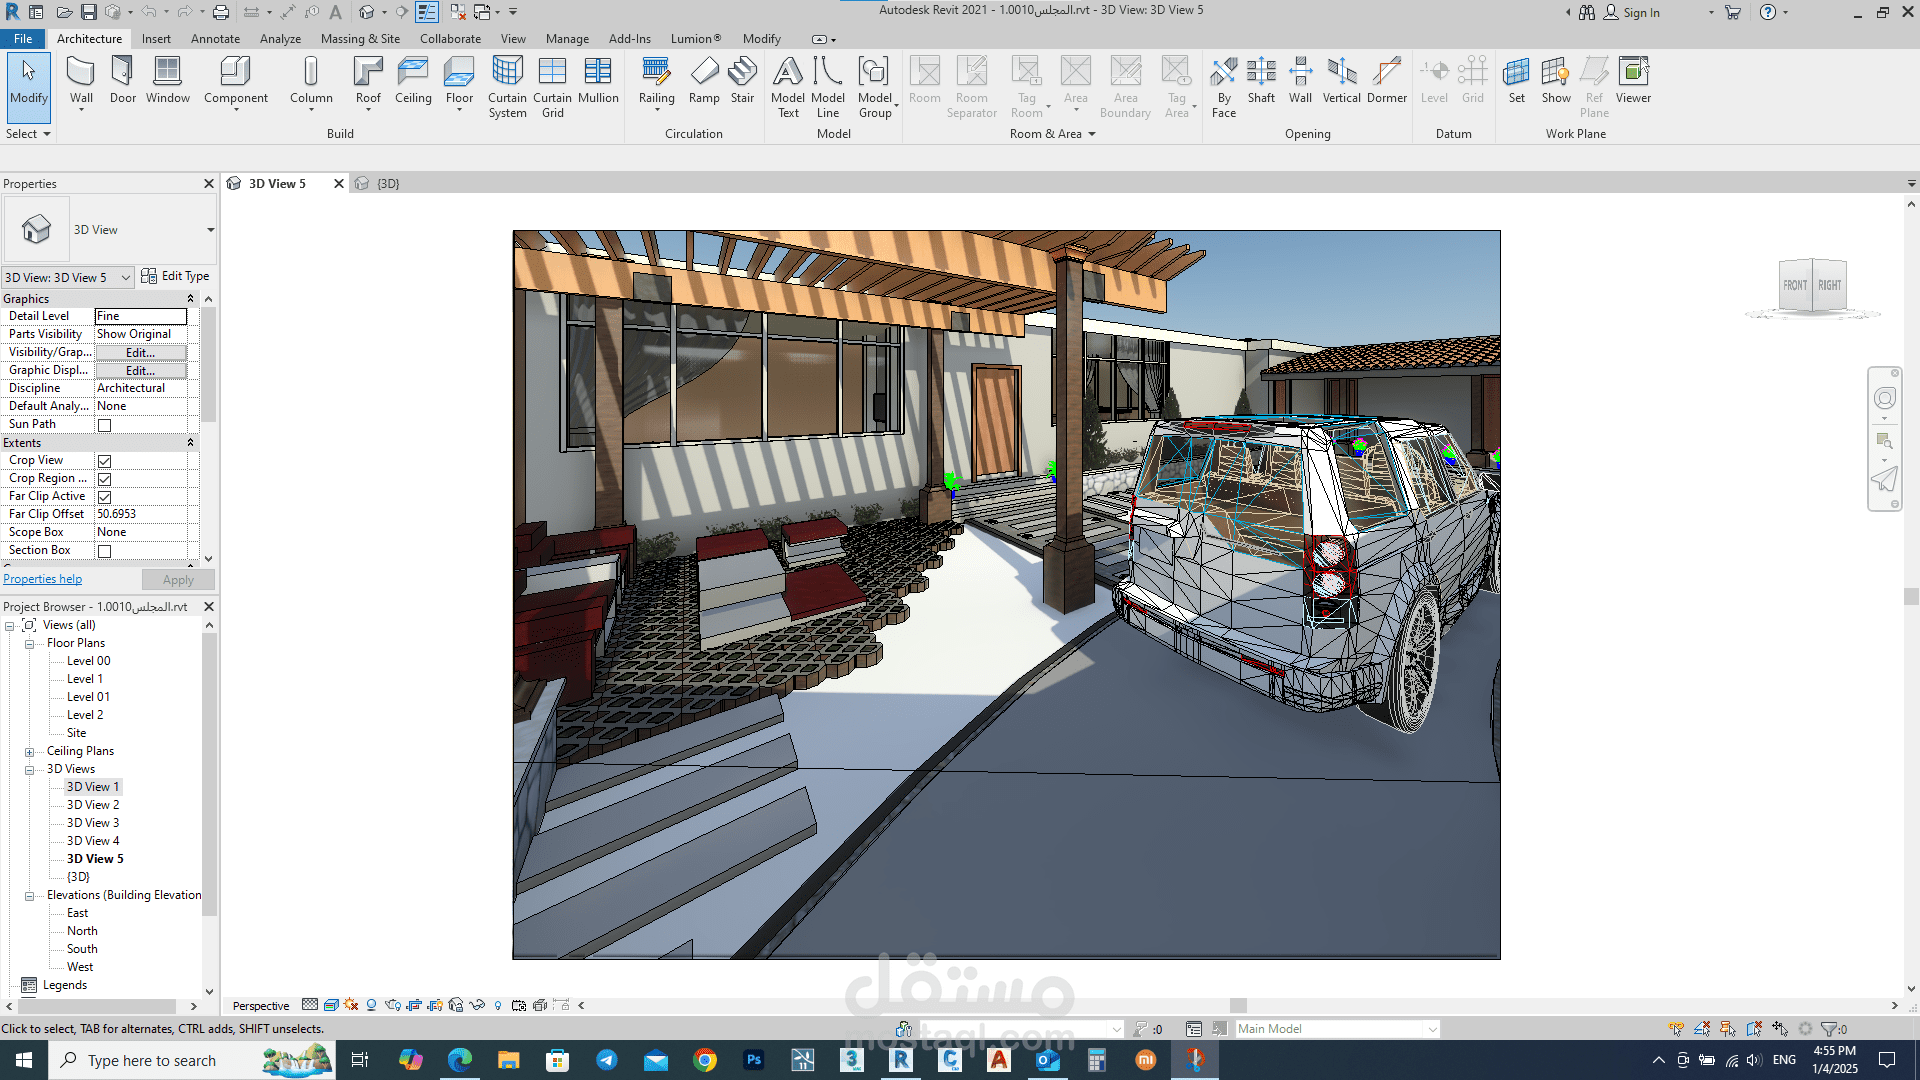Click the Properties help link

(x=42, y=579)
